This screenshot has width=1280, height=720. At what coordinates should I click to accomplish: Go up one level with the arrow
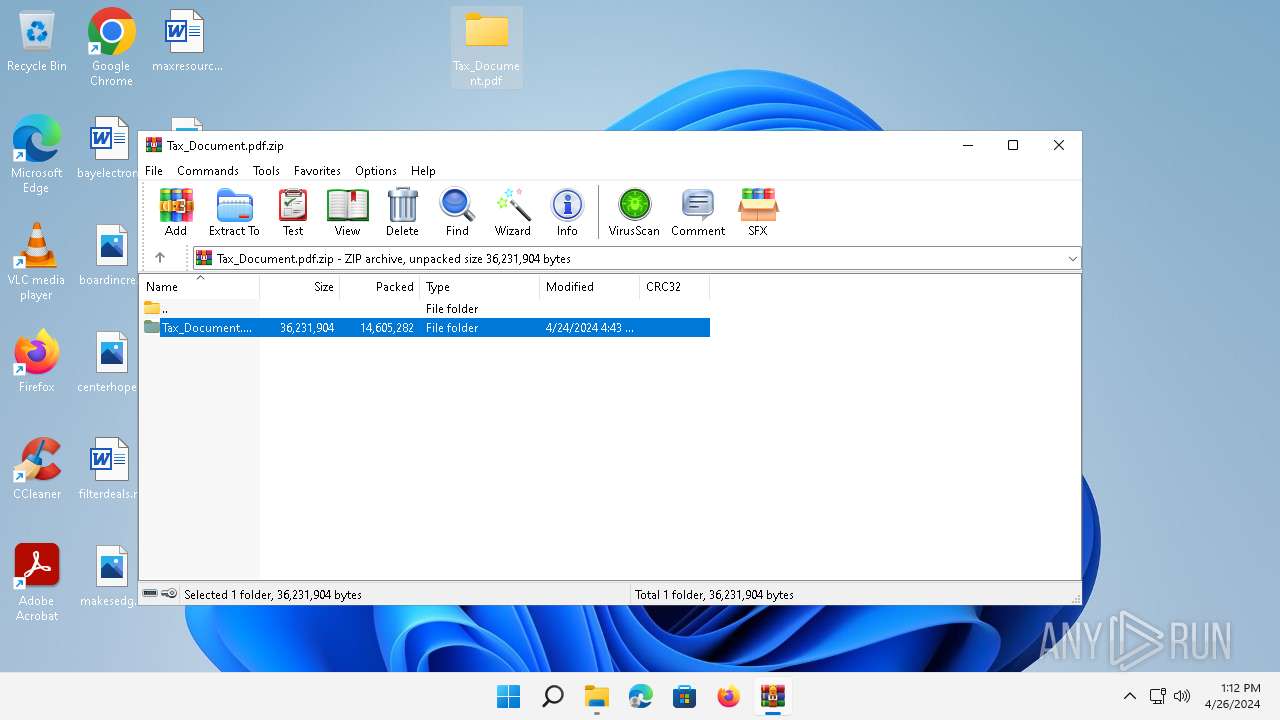pyautogui.click(x=160, y=258)
